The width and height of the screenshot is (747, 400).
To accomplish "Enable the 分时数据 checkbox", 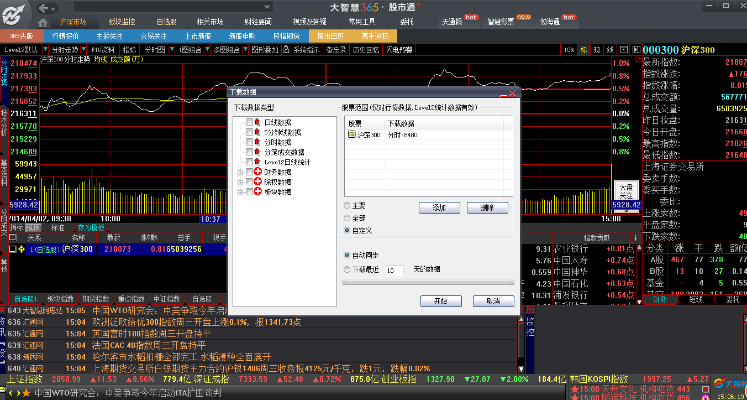I will coord(249,142).
